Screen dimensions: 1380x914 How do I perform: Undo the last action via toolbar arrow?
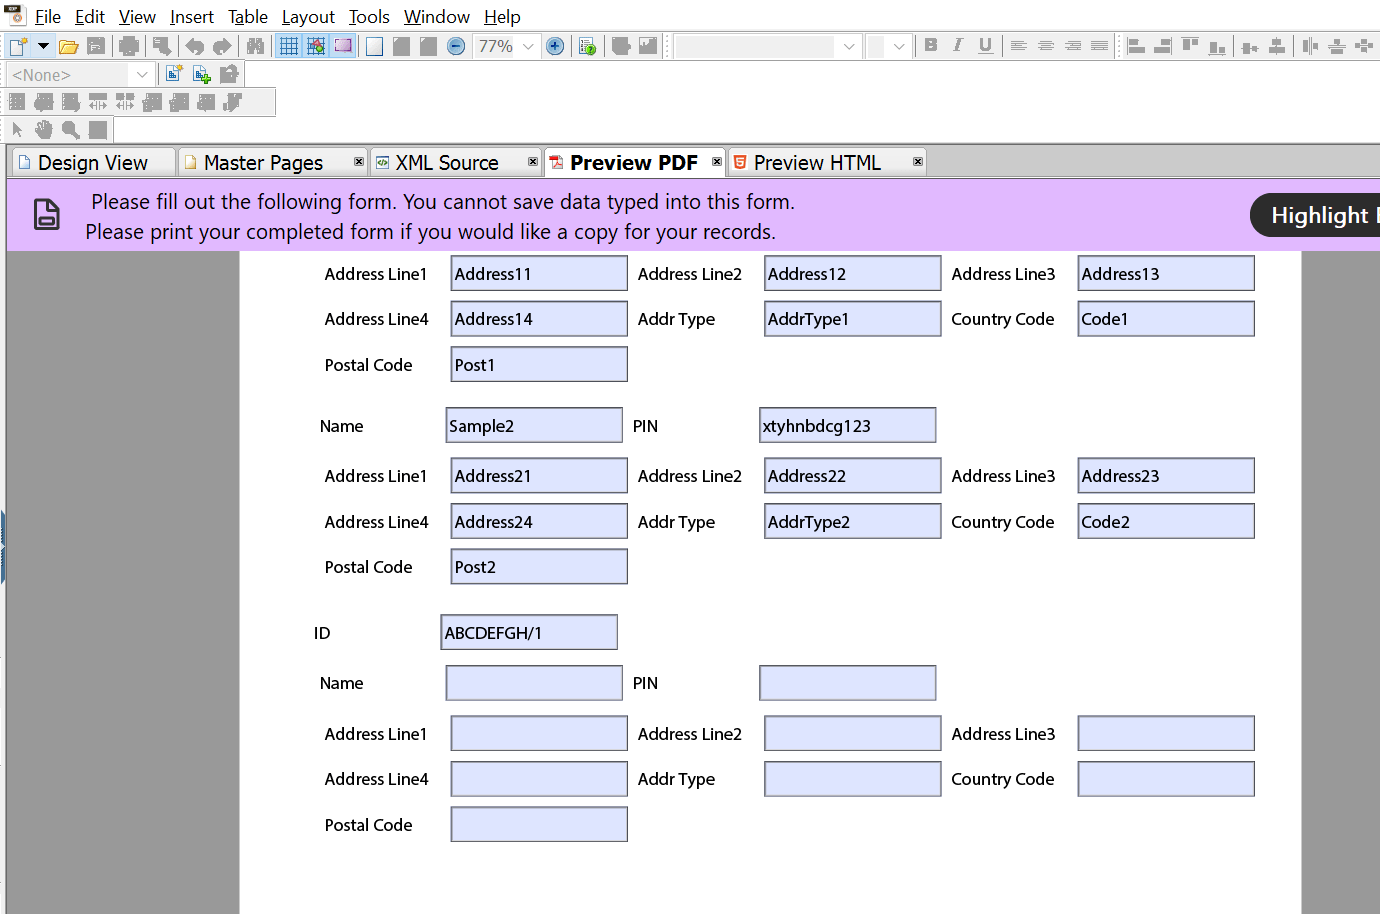click(x=194, y=45)
